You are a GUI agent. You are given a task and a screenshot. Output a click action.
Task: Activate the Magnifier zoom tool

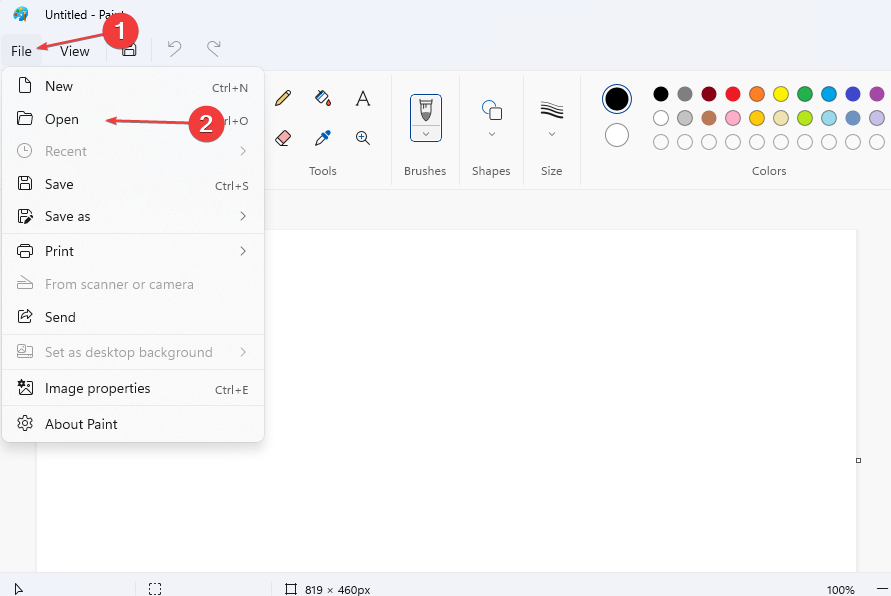coord(363,138)
